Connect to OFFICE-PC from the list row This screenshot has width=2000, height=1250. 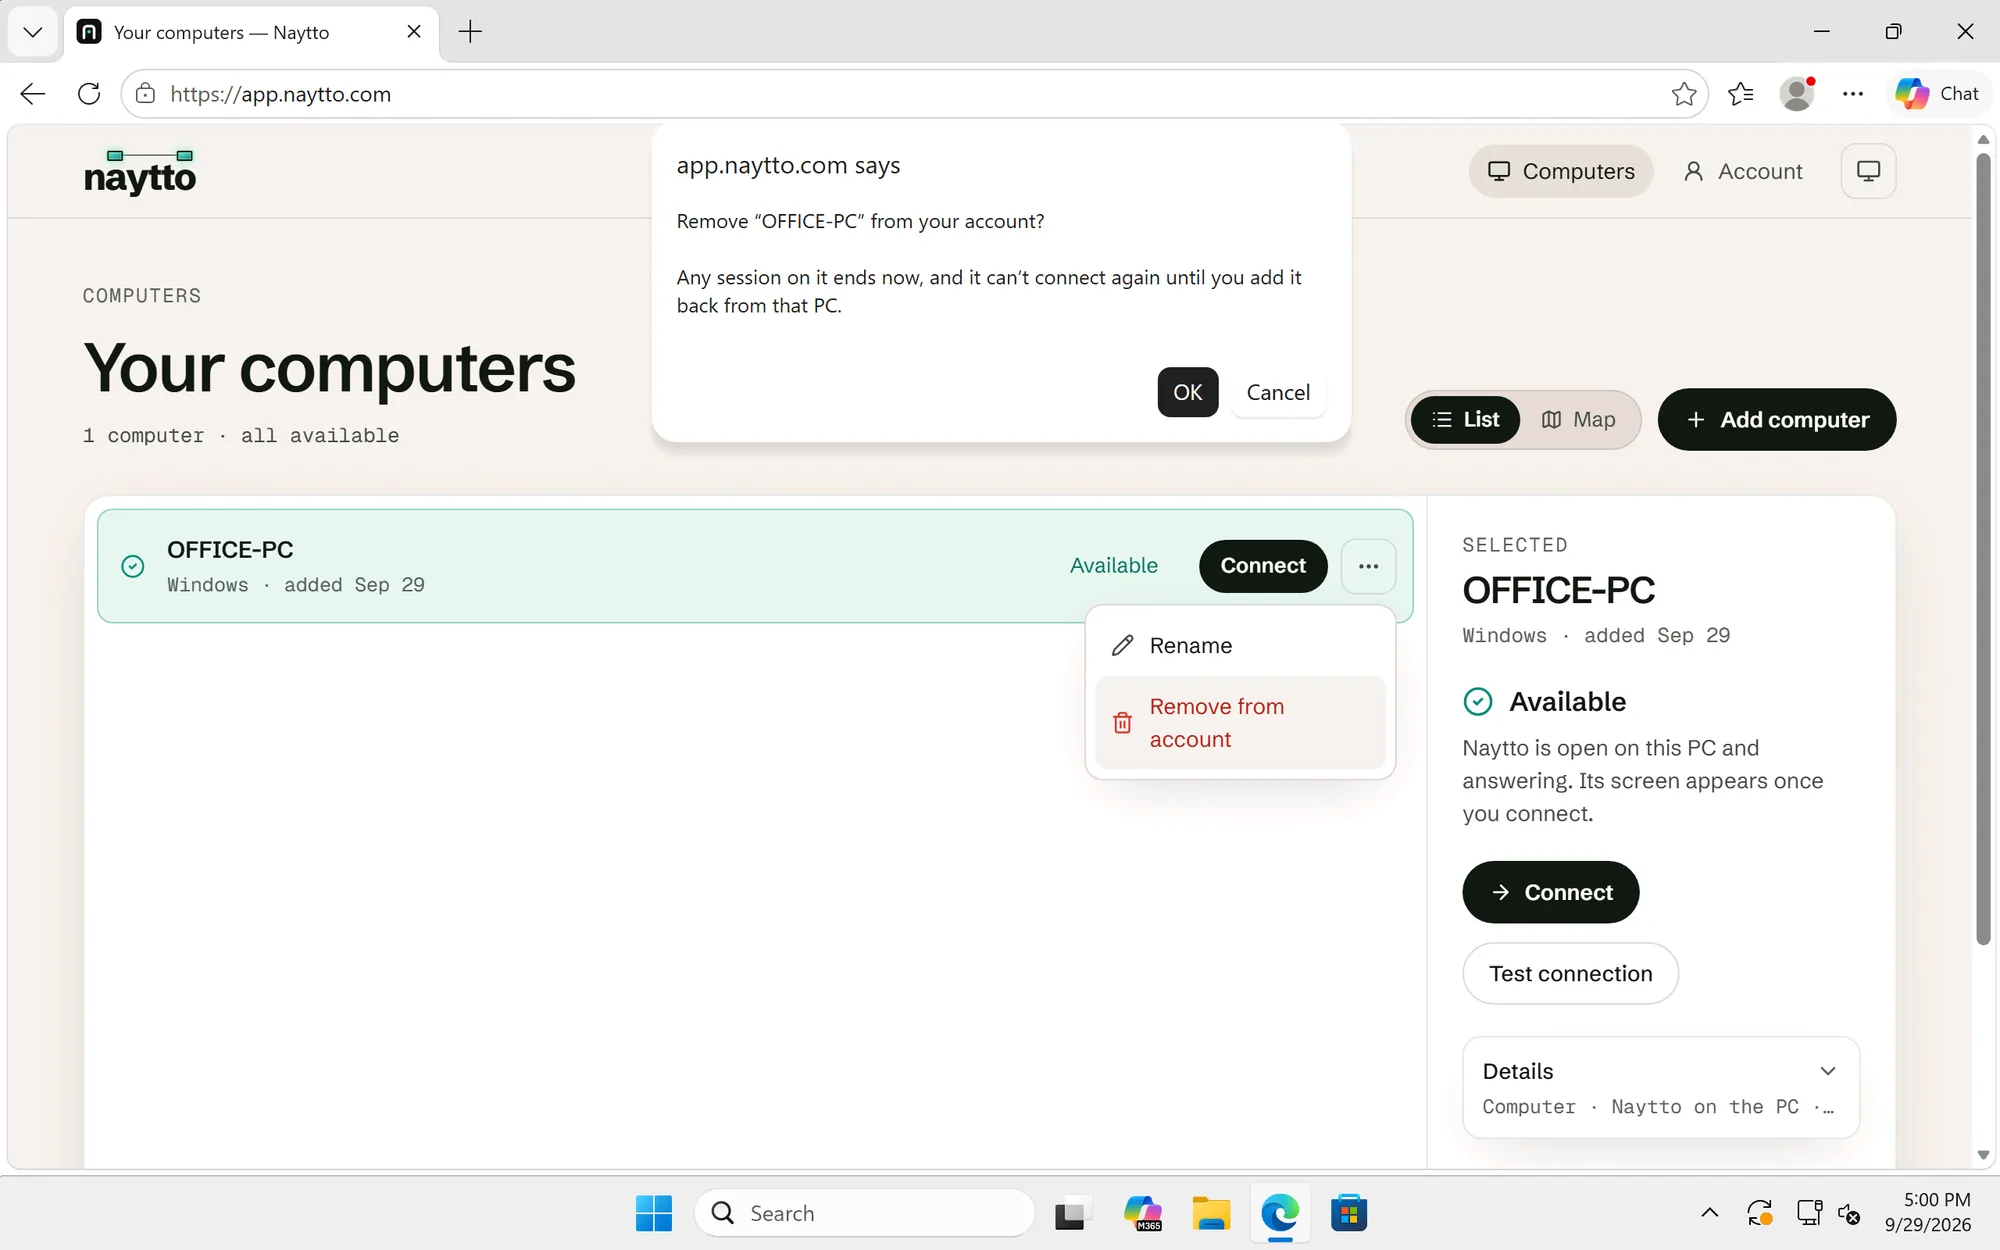pyautogui.click(x=1263, y=566)
